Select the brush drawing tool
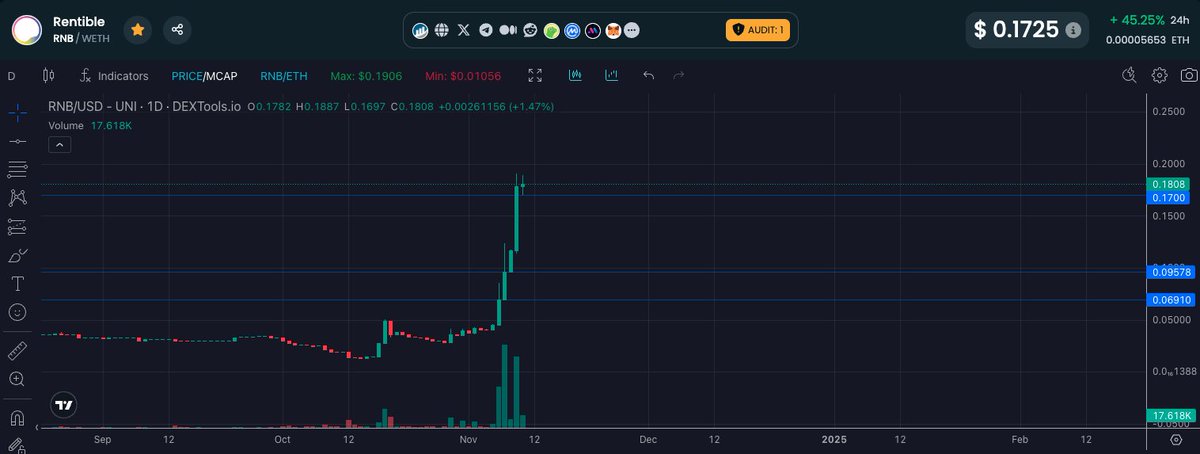 click(17, 255)
